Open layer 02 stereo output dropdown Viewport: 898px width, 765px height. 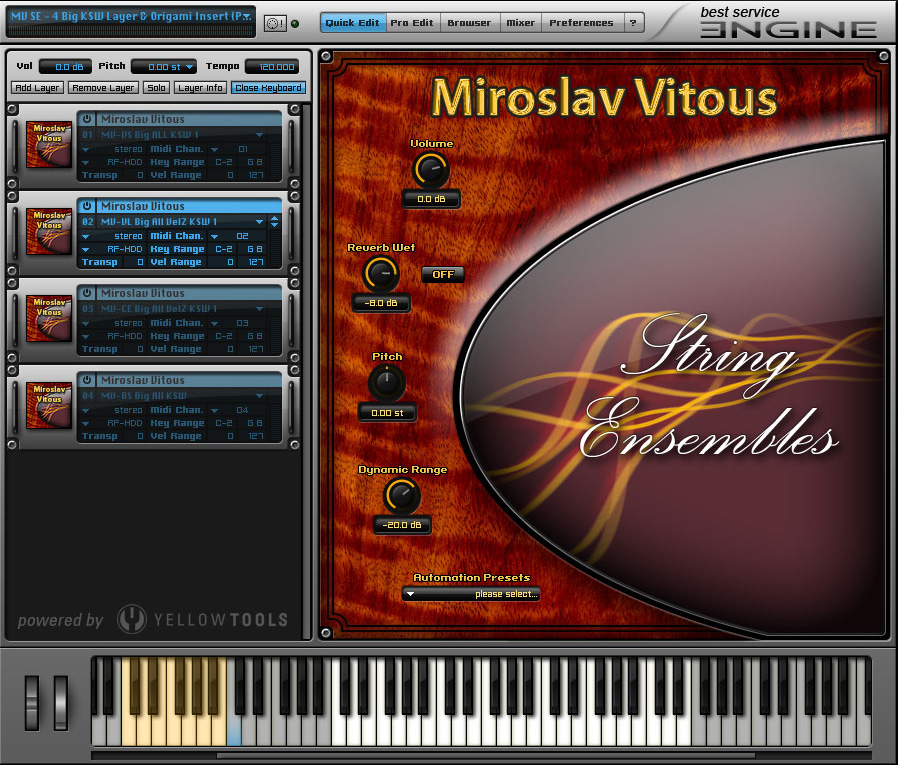tap(85, 236)
